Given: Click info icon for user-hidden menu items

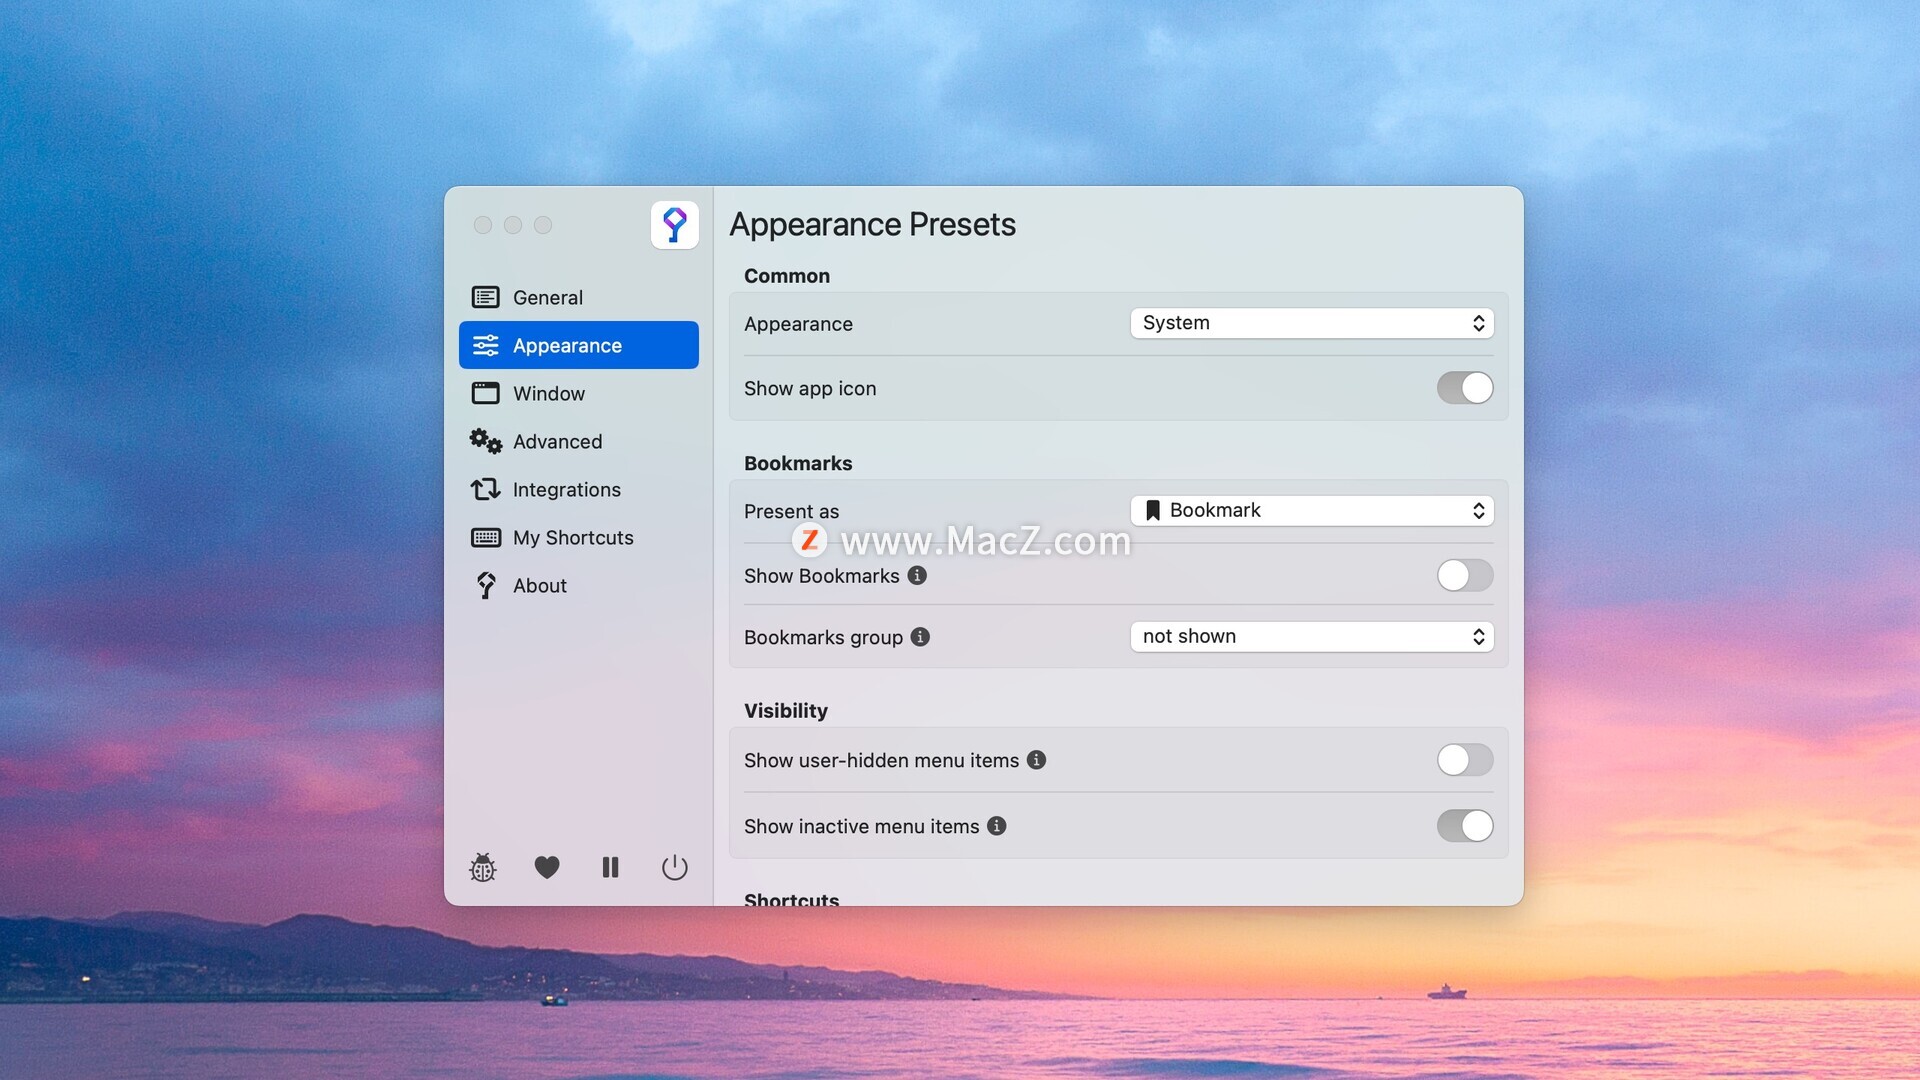Looking at the screenshot, I should (1037, 760).
